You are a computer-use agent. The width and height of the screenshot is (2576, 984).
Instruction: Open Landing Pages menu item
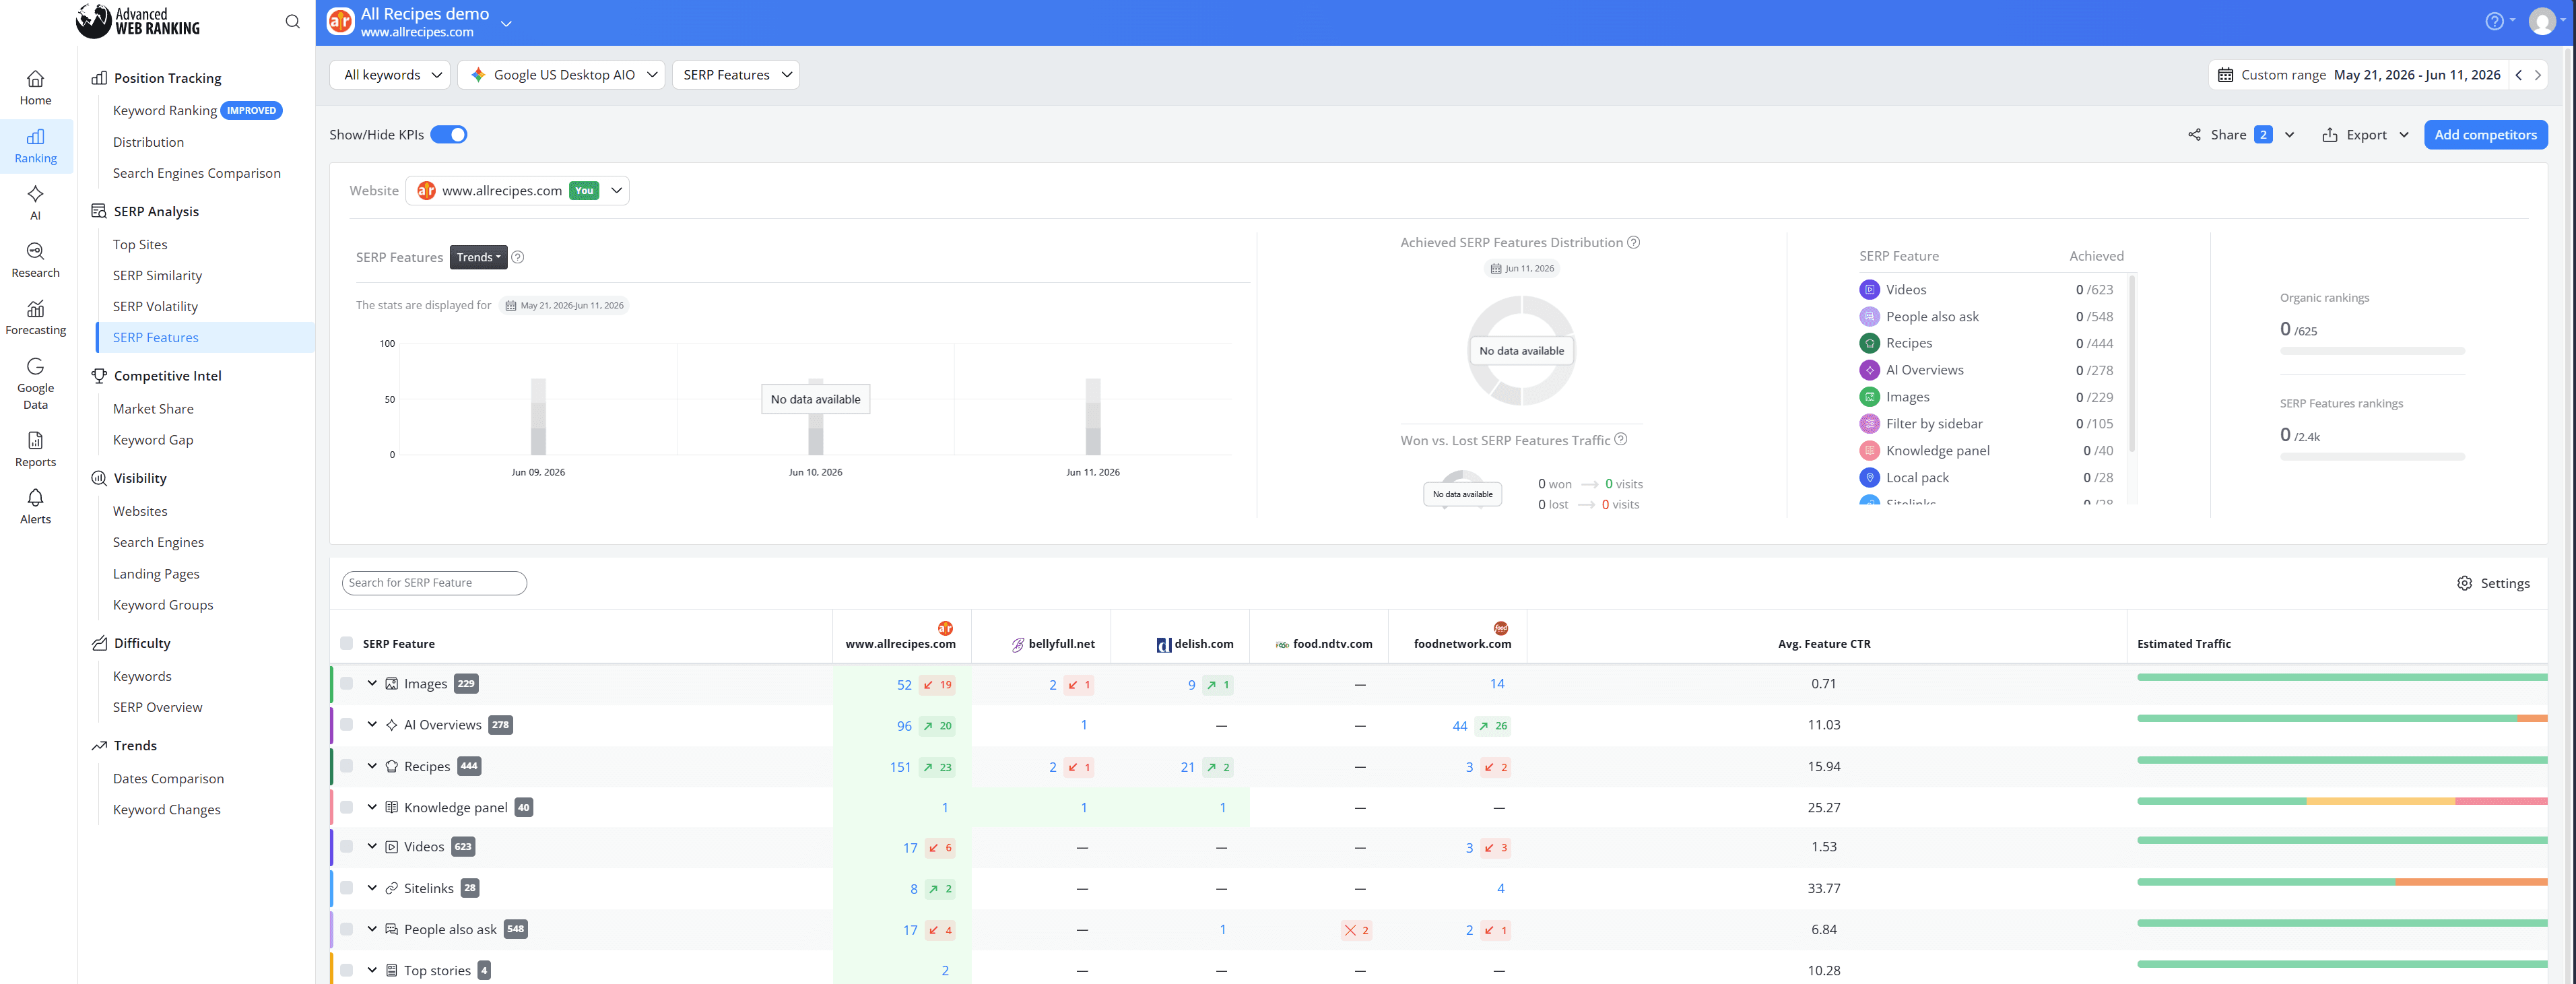(x=156, y=573)
